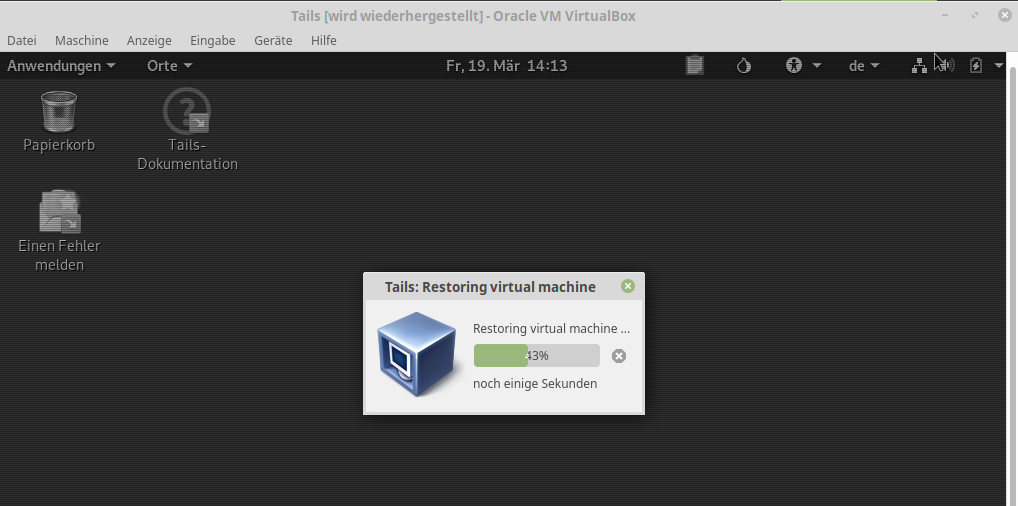Switch keyboard layout via de indicator
Image resolution: width=1018 pixels, height=506 pixels.
[864, 66]
